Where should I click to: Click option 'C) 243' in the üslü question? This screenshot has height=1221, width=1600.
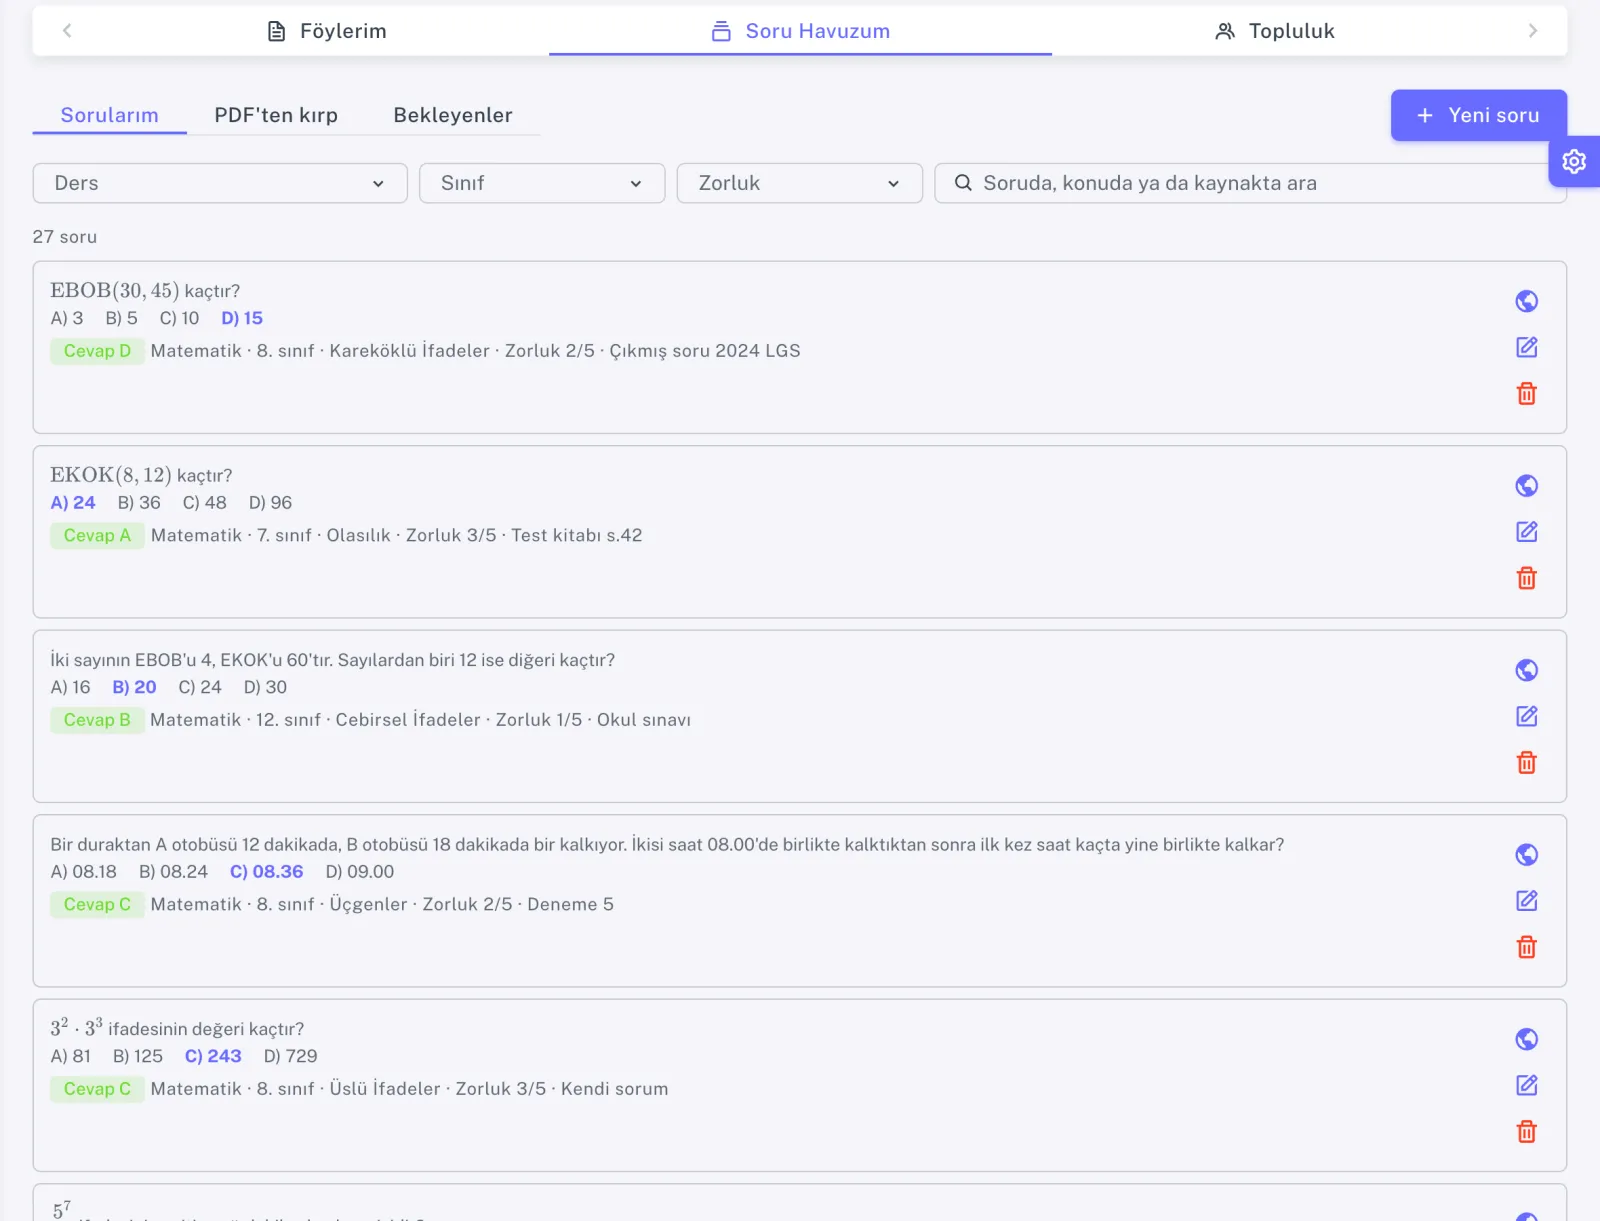pyautogui.click(x=213, y=1056)
